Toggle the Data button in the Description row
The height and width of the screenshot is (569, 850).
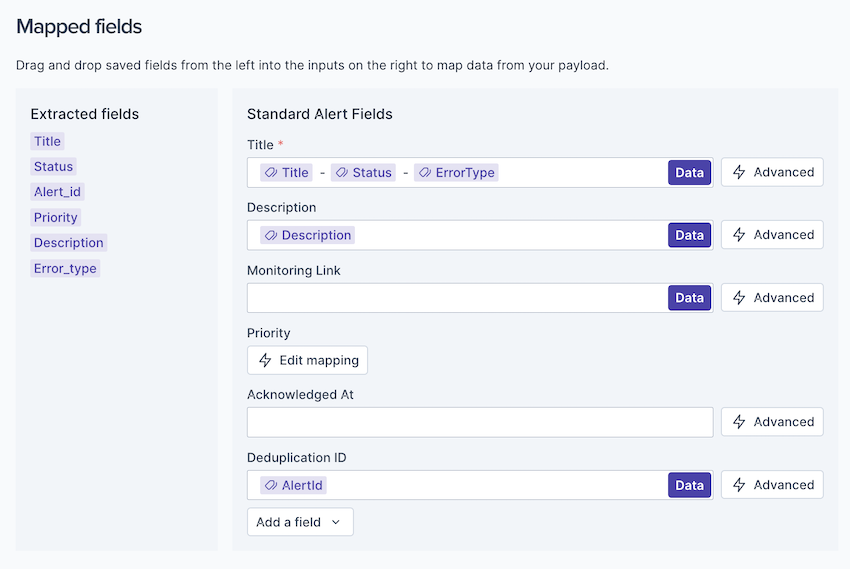689,235
